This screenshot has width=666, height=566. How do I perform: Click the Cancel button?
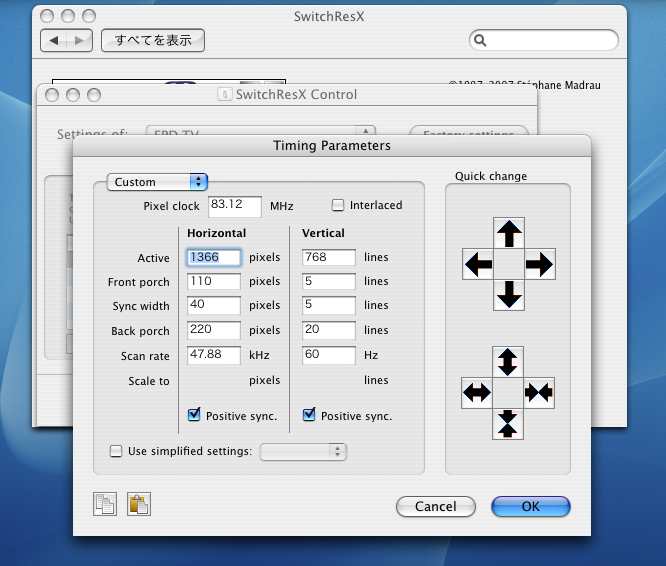click(436, 507)
